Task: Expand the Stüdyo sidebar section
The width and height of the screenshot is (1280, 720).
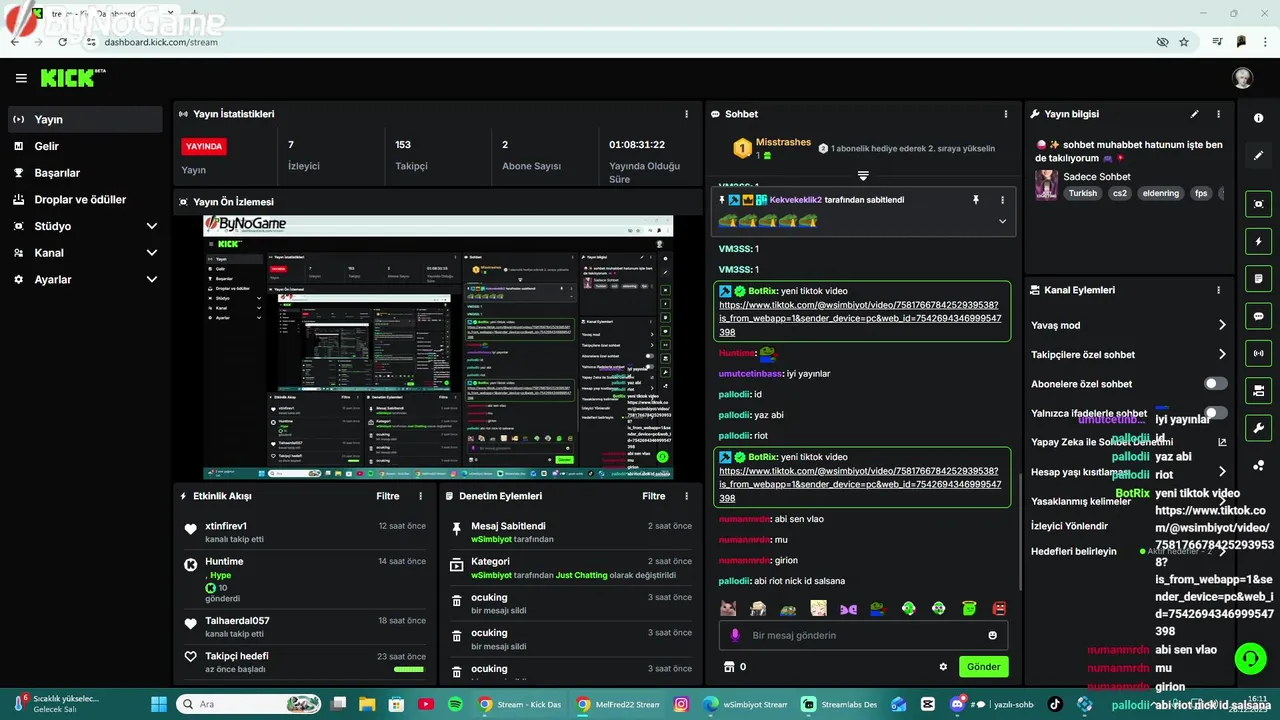Action: 152,226
